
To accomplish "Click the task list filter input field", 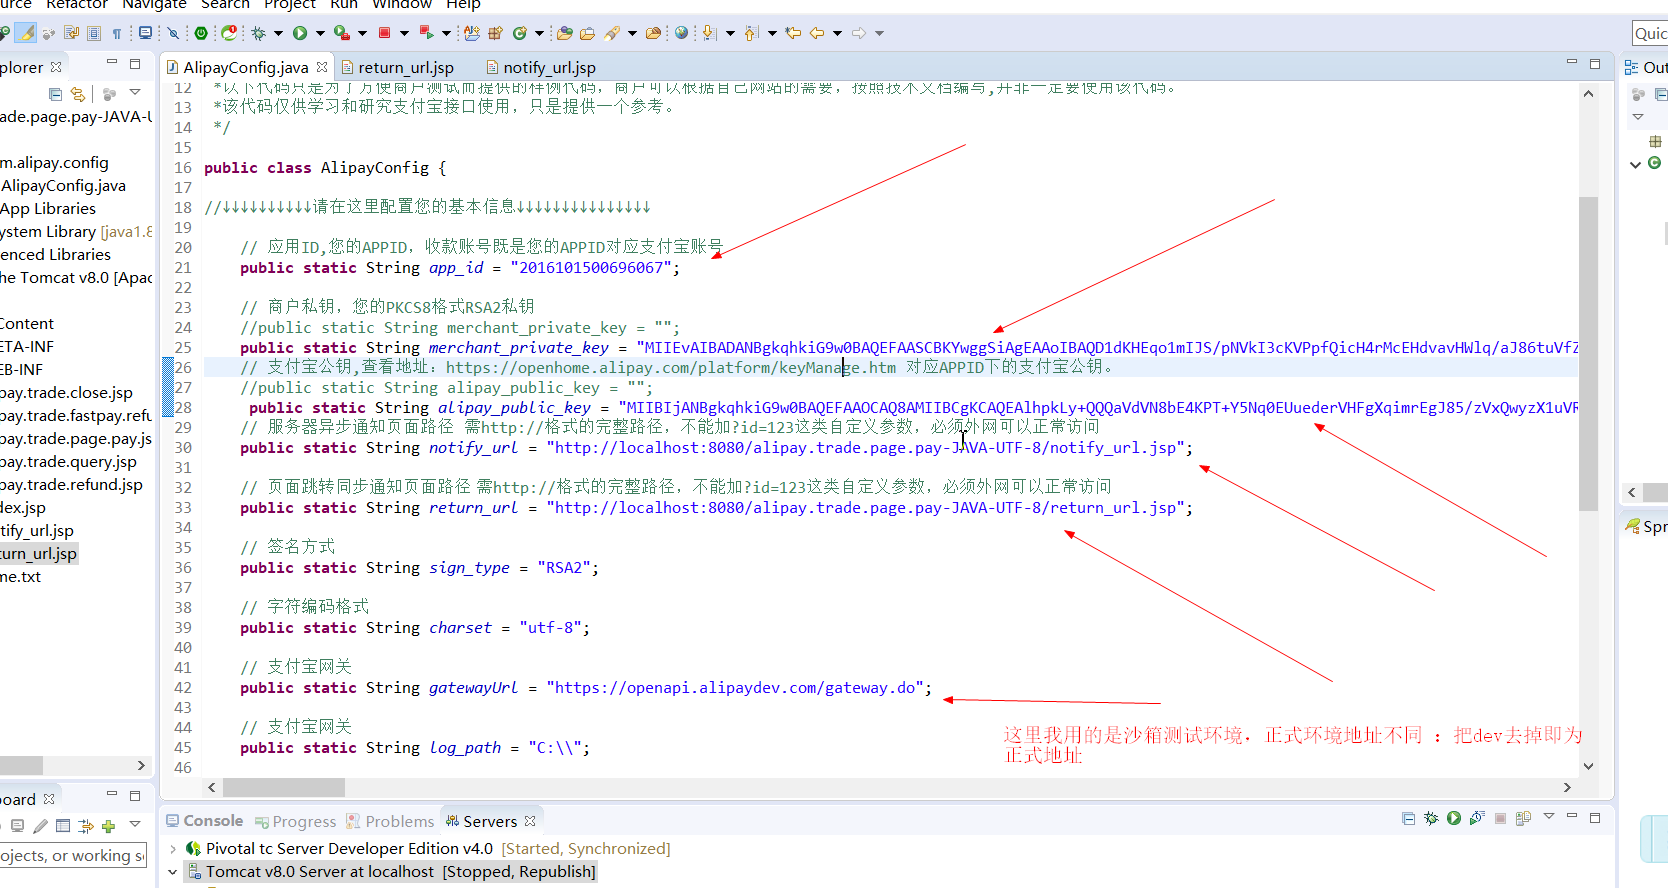I will click(x=72, y=856).
